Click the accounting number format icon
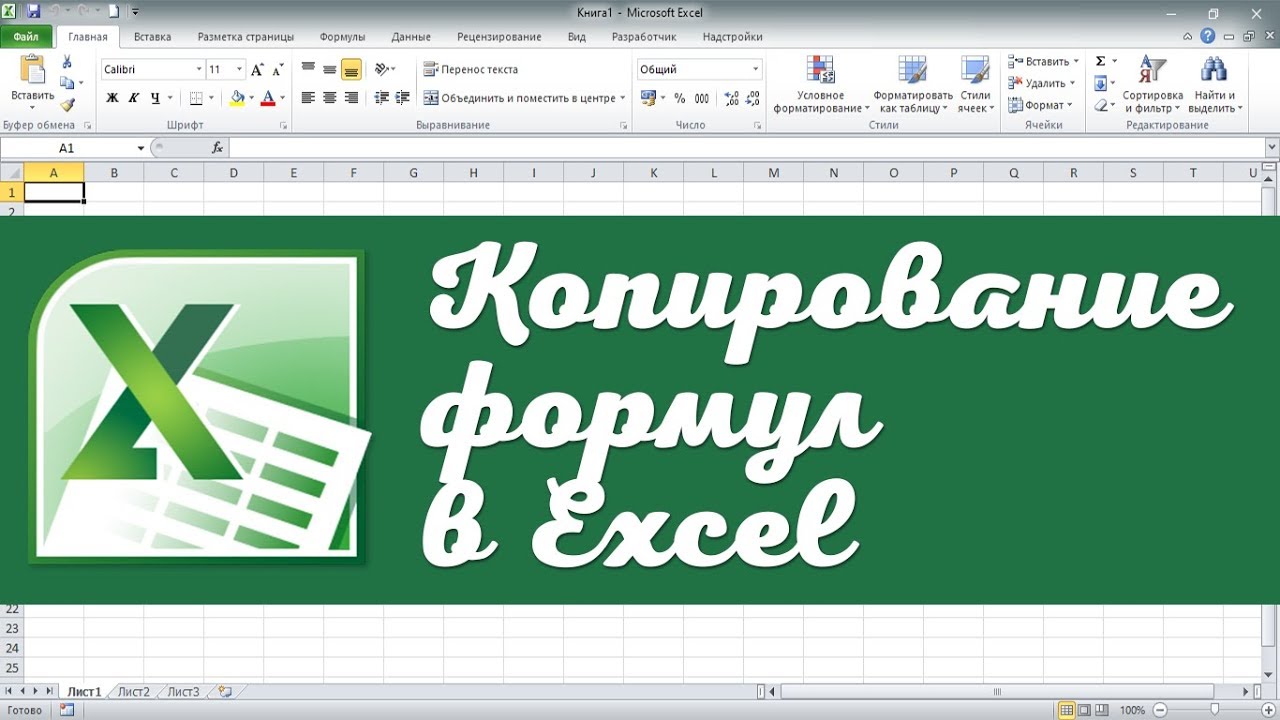This screenshot has height=720, width=1280. 648,98
